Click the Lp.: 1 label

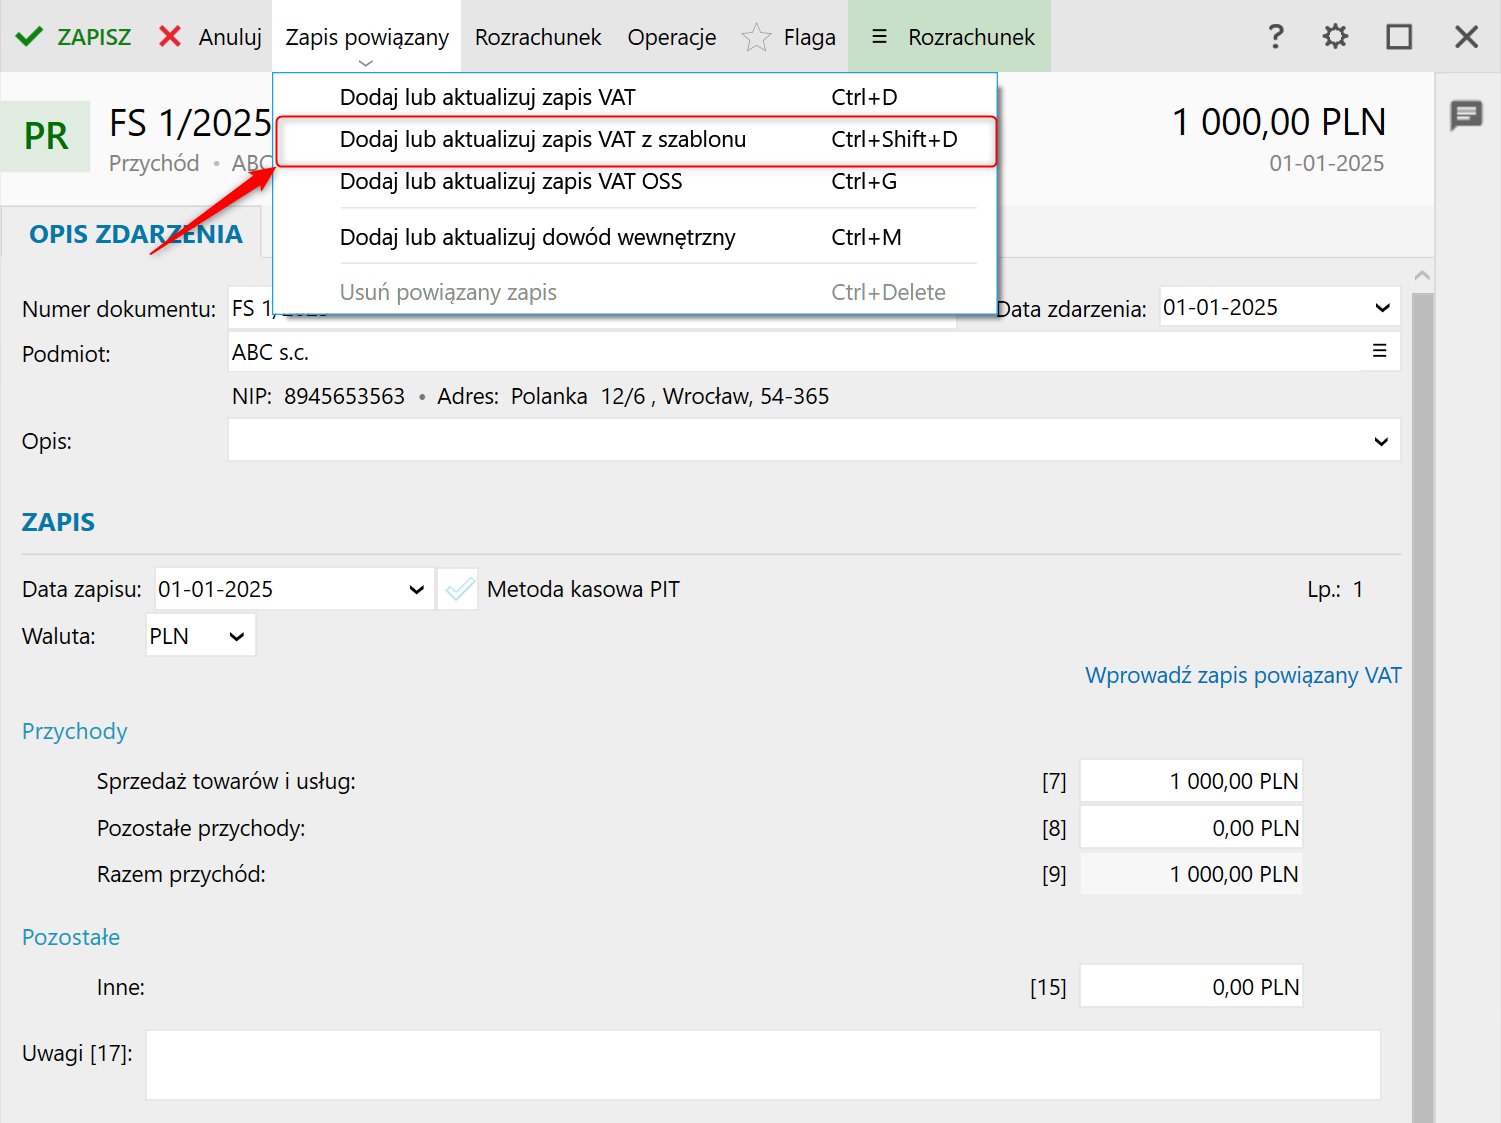(1335, 589)
